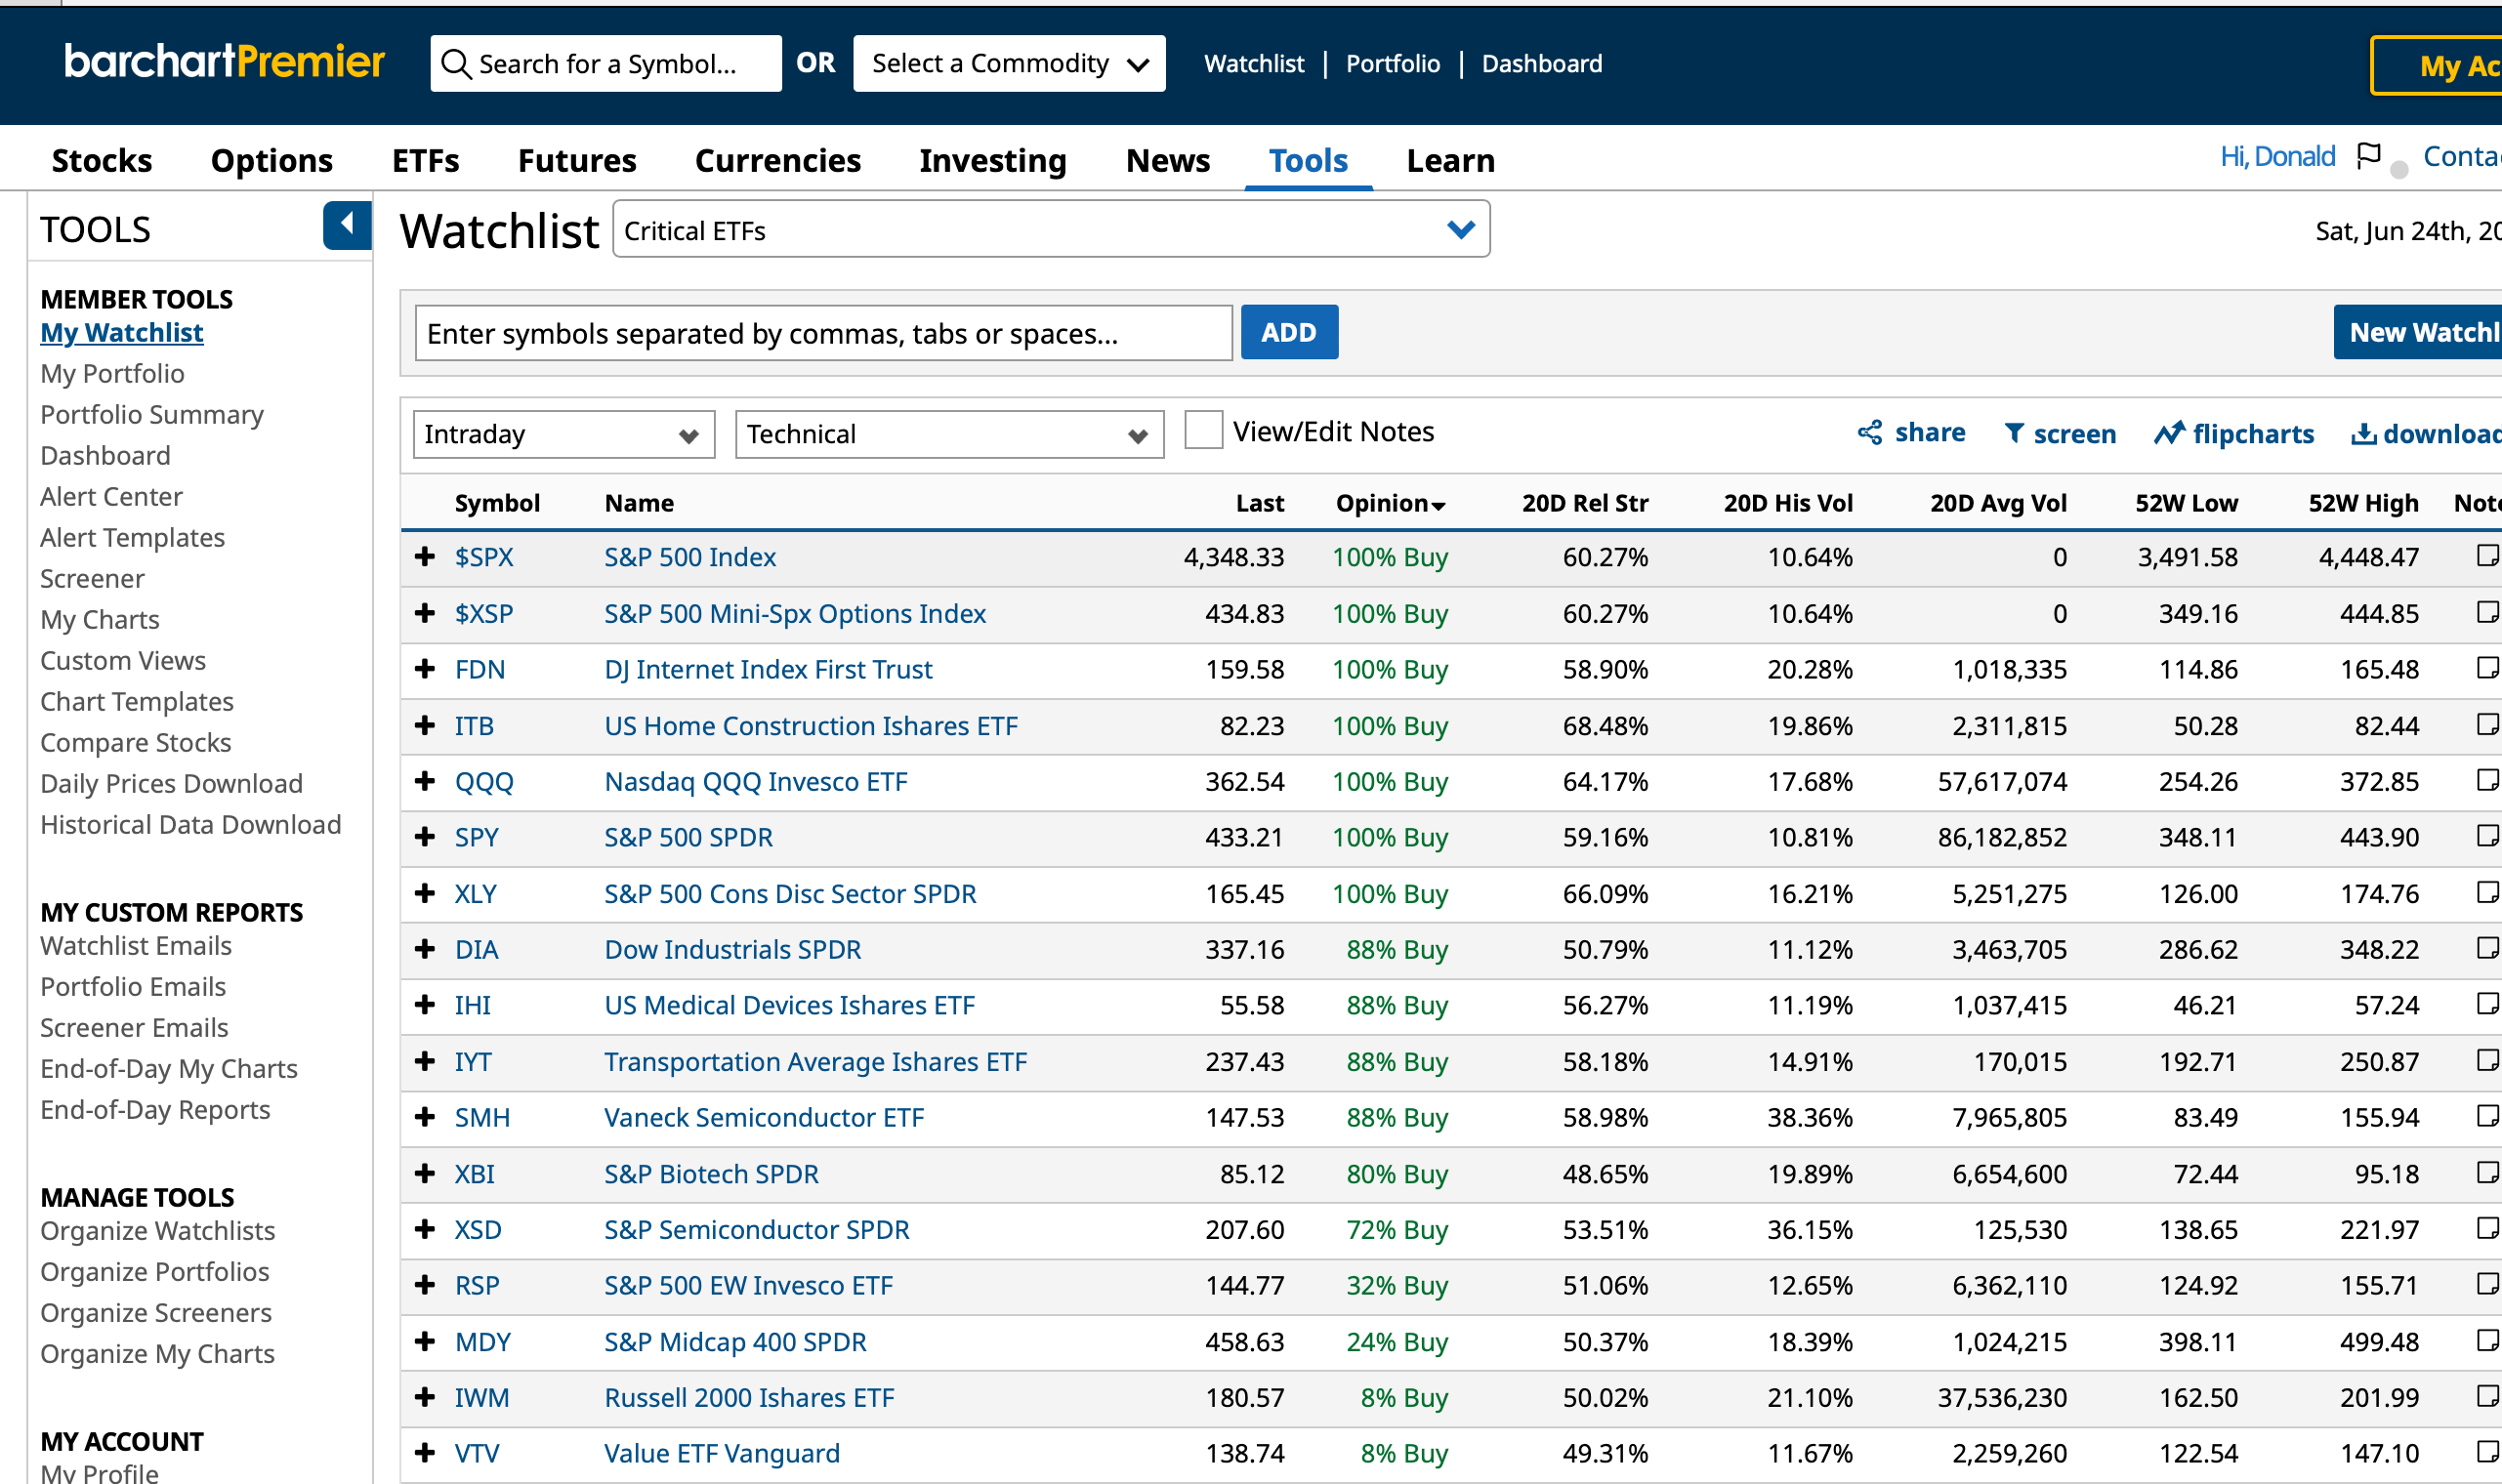Viewport: 2502px width, 1484px height.
Task: Open the note icon for SMH row
Action: [2488, 1115]
